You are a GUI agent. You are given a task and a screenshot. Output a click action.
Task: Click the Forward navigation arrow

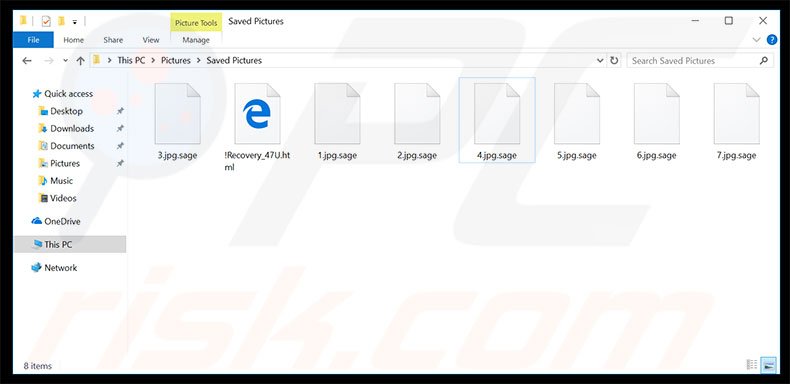tap(48, 60)
